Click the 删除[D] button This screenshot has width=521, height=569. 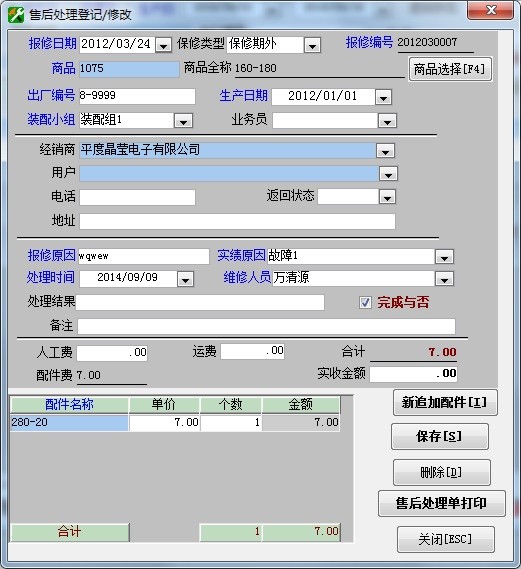pyautogui.click(x=442, y=472)
